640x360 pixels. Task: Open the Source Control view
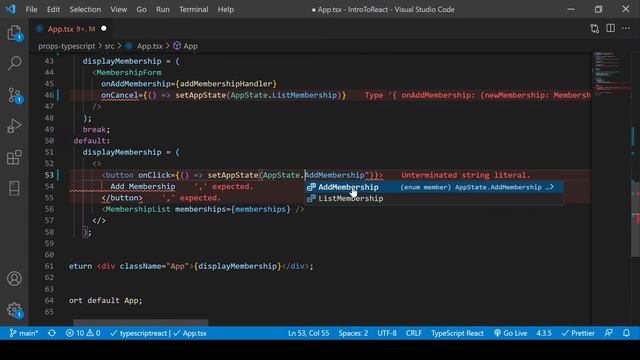[x=14, y=95]
